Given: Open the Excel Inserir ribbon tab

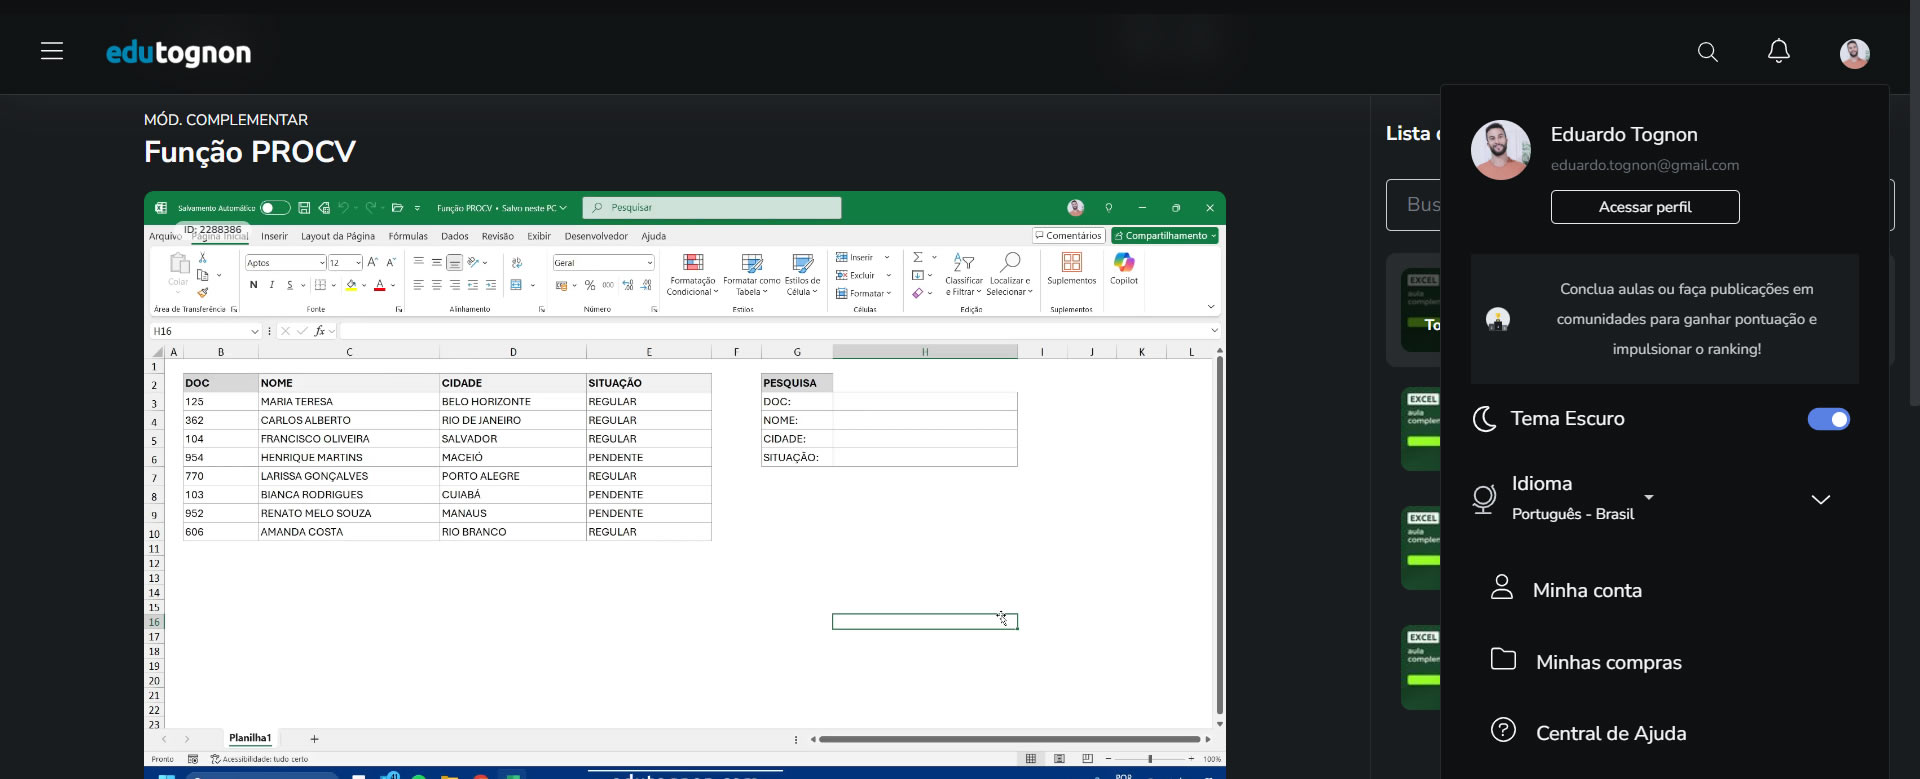Looking at the screenshot, I should (x=274, y=237).
